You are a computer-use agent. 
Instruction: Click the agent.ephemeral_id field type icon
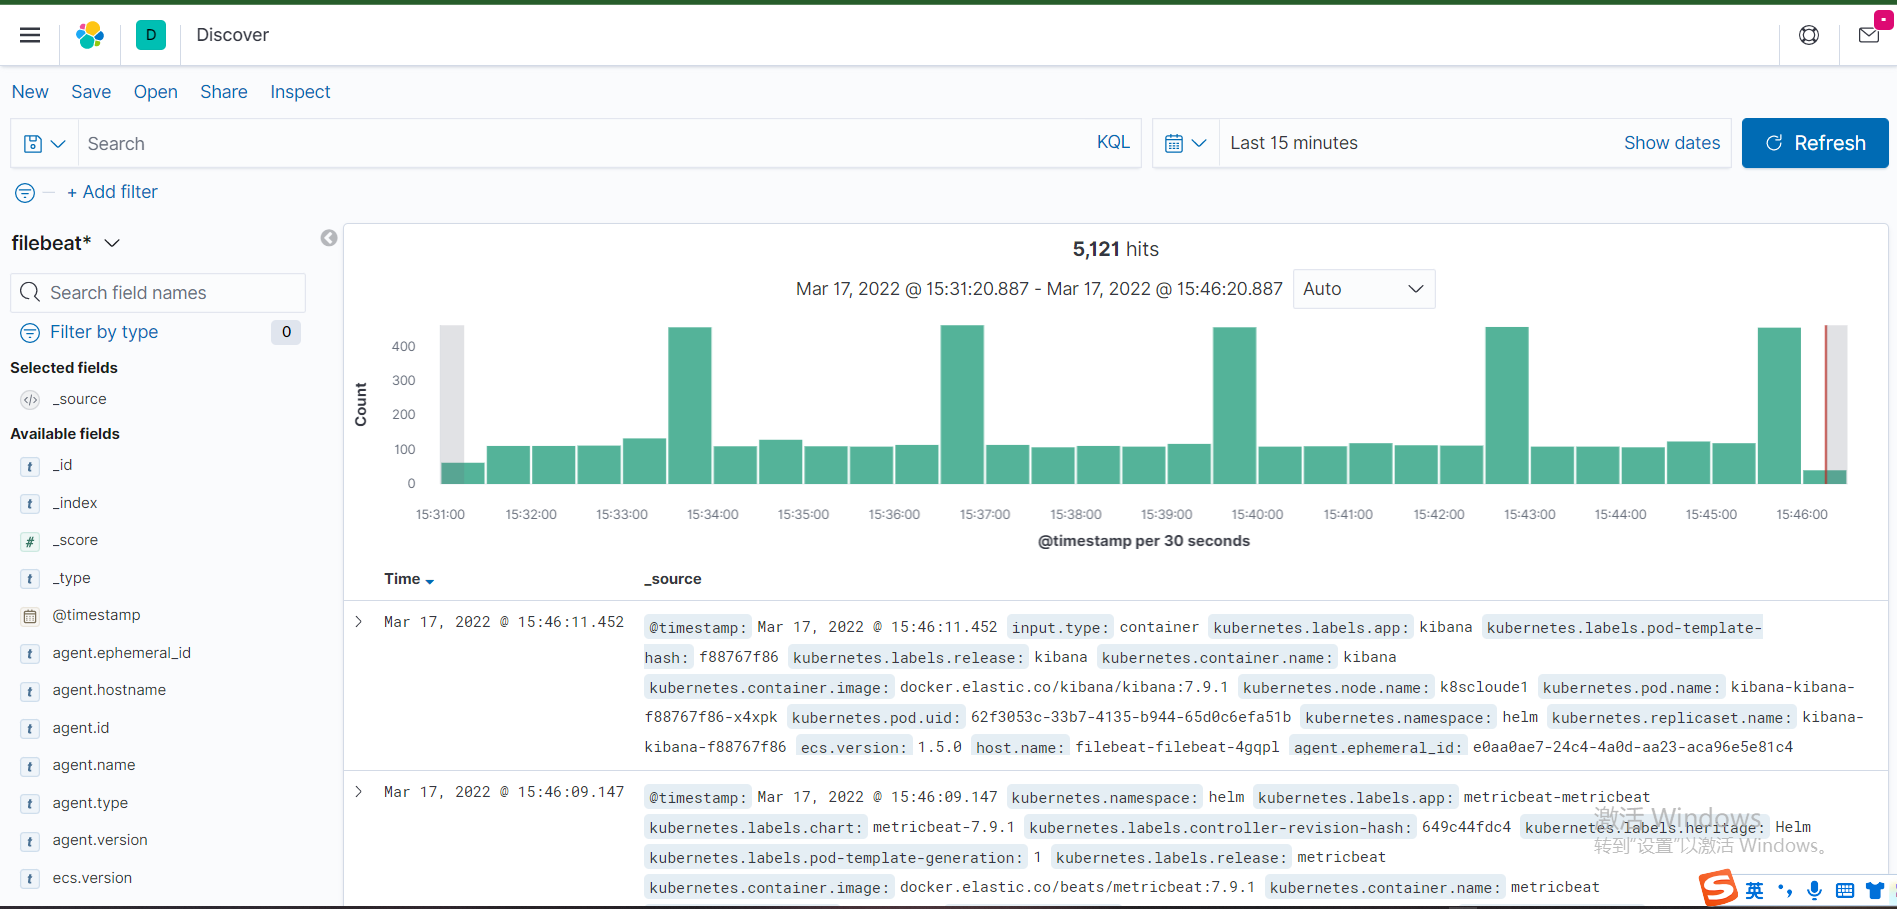tap(30, 654)
